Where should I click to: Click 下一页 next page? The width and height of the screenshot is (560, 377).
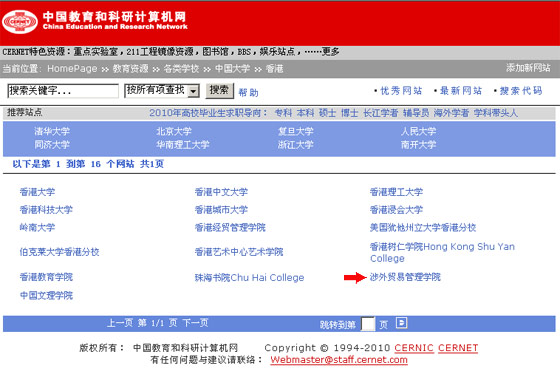click(x=195, y=323)
